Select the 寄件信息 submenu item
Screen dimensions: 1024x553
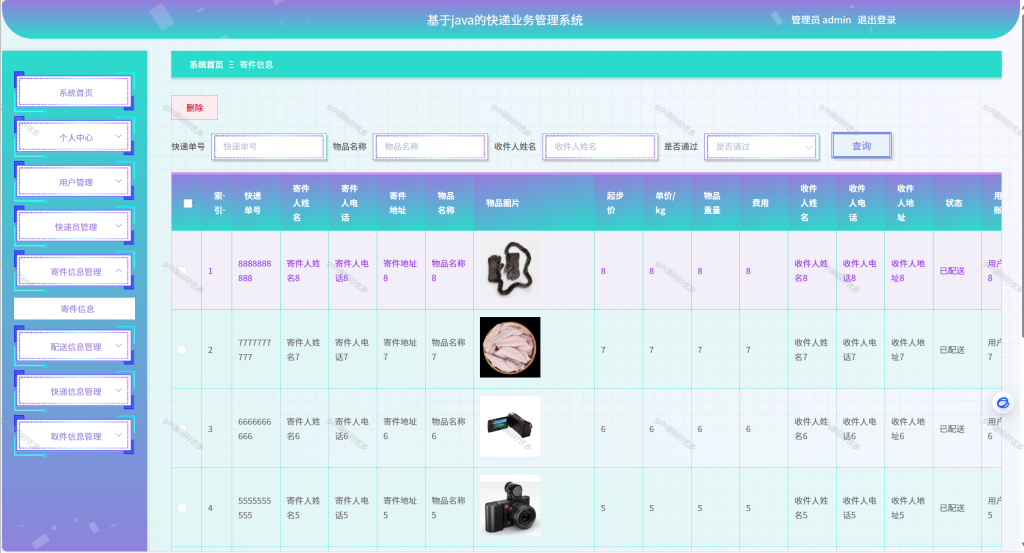[x=74, y=309]
